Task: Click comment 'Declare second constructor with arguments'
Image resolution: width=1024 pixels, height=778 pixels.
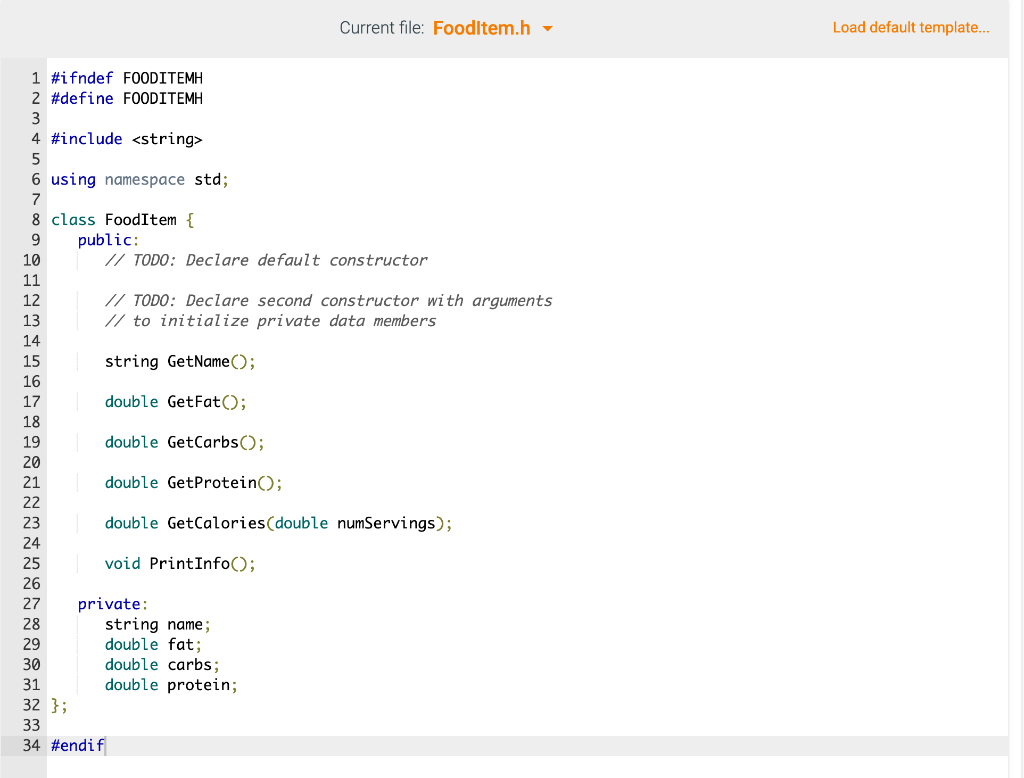Action: pyautogui.click(x=368, y=300)
